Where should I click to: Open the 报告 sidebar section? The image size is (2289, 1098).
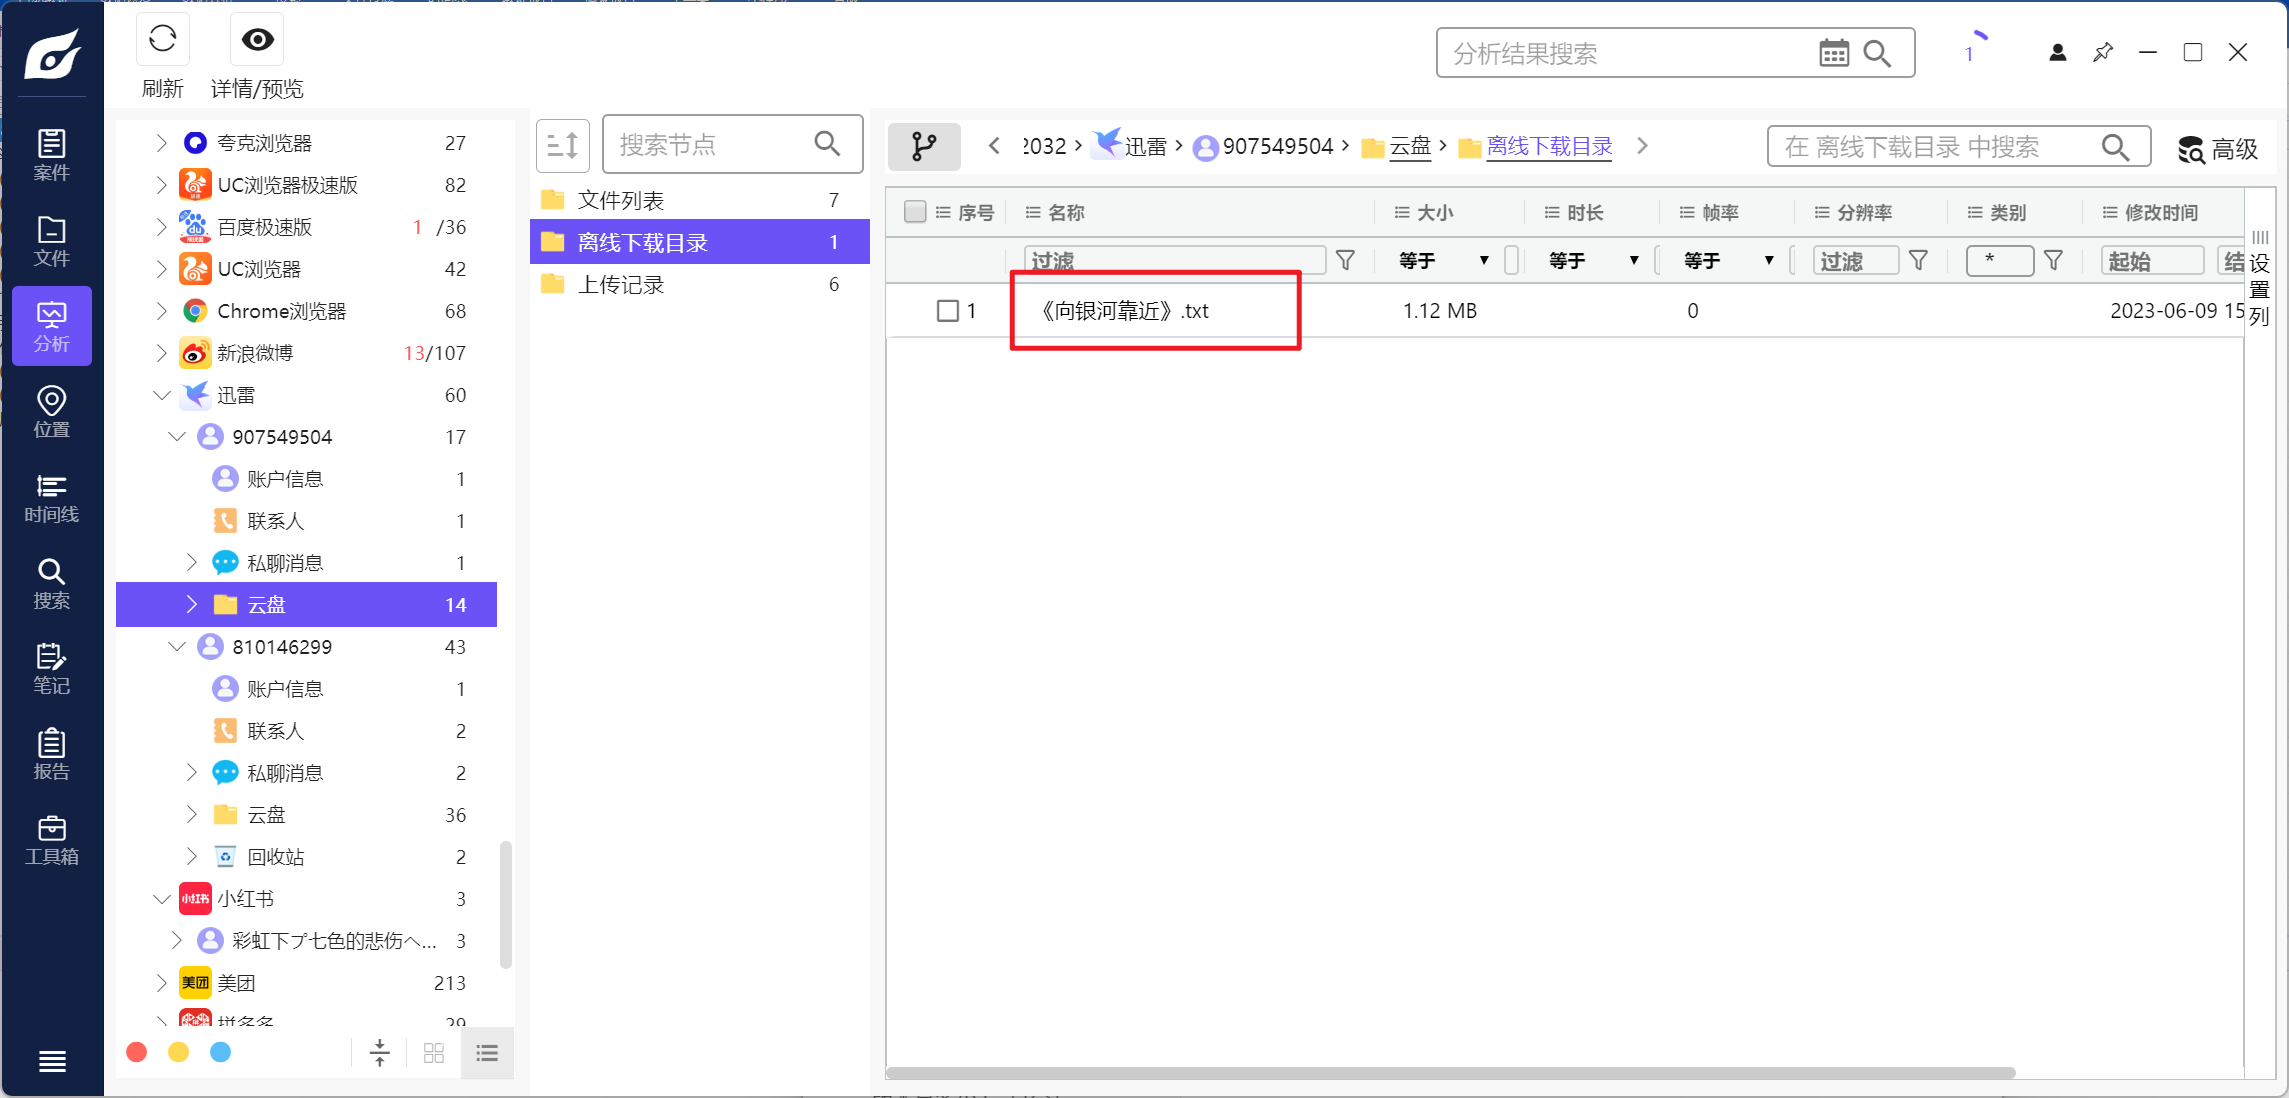point(51,755)
